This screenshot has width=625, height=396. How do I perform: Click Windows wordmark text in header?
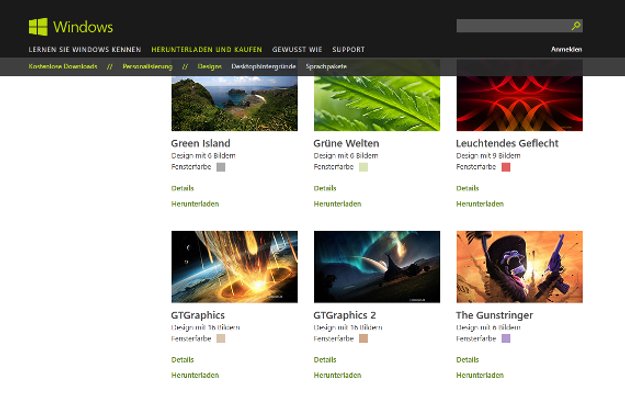point(83,27)
